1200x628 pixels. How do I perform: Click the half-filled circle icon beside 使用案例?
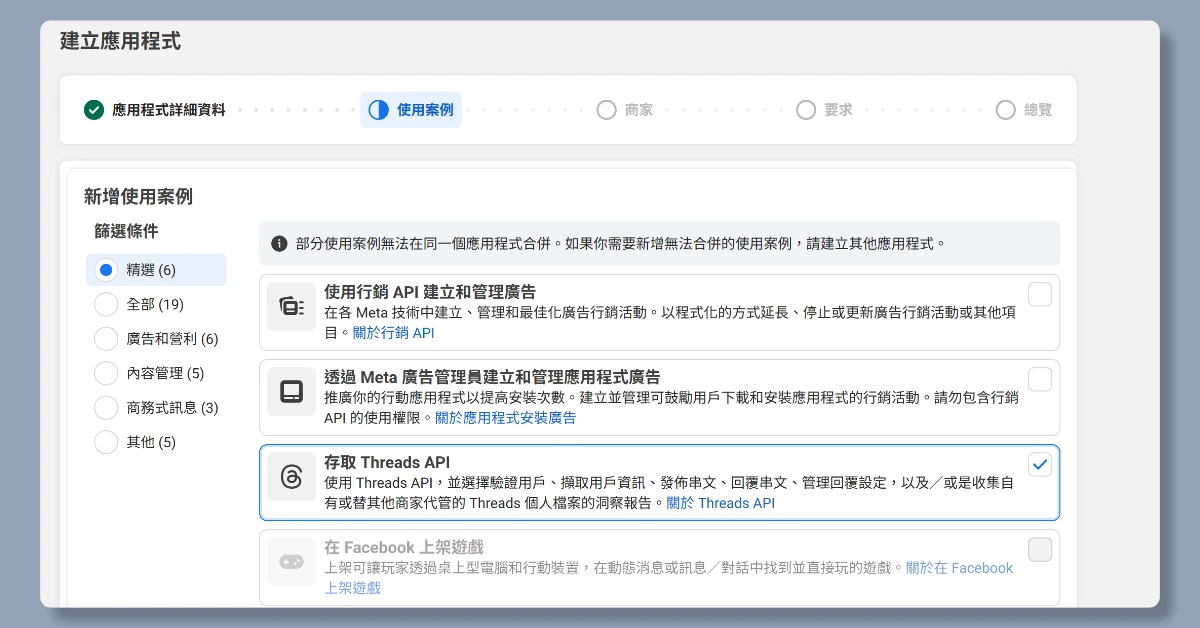378,110
